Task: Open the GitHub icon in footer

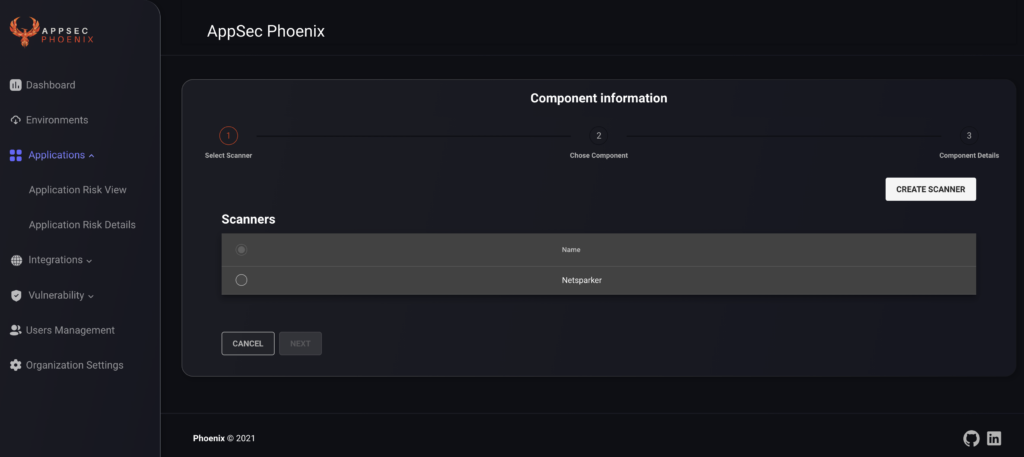Action: pos(971,439)
